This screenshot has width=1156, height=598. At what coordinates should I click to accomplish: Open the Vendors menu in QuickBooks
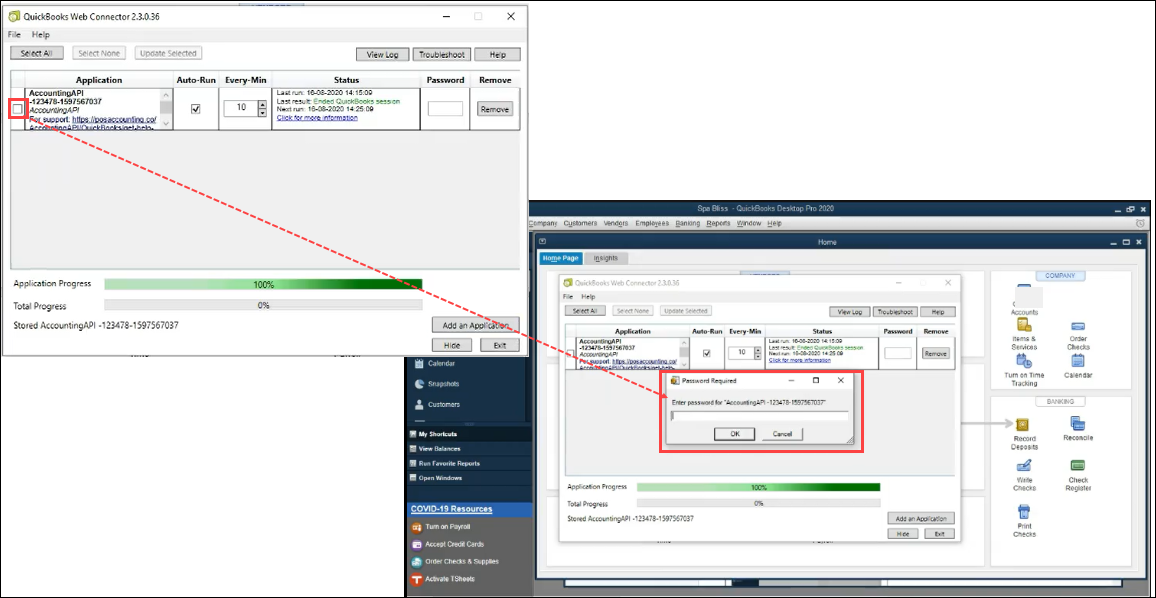pyautogui.click(x=616, y=223)
